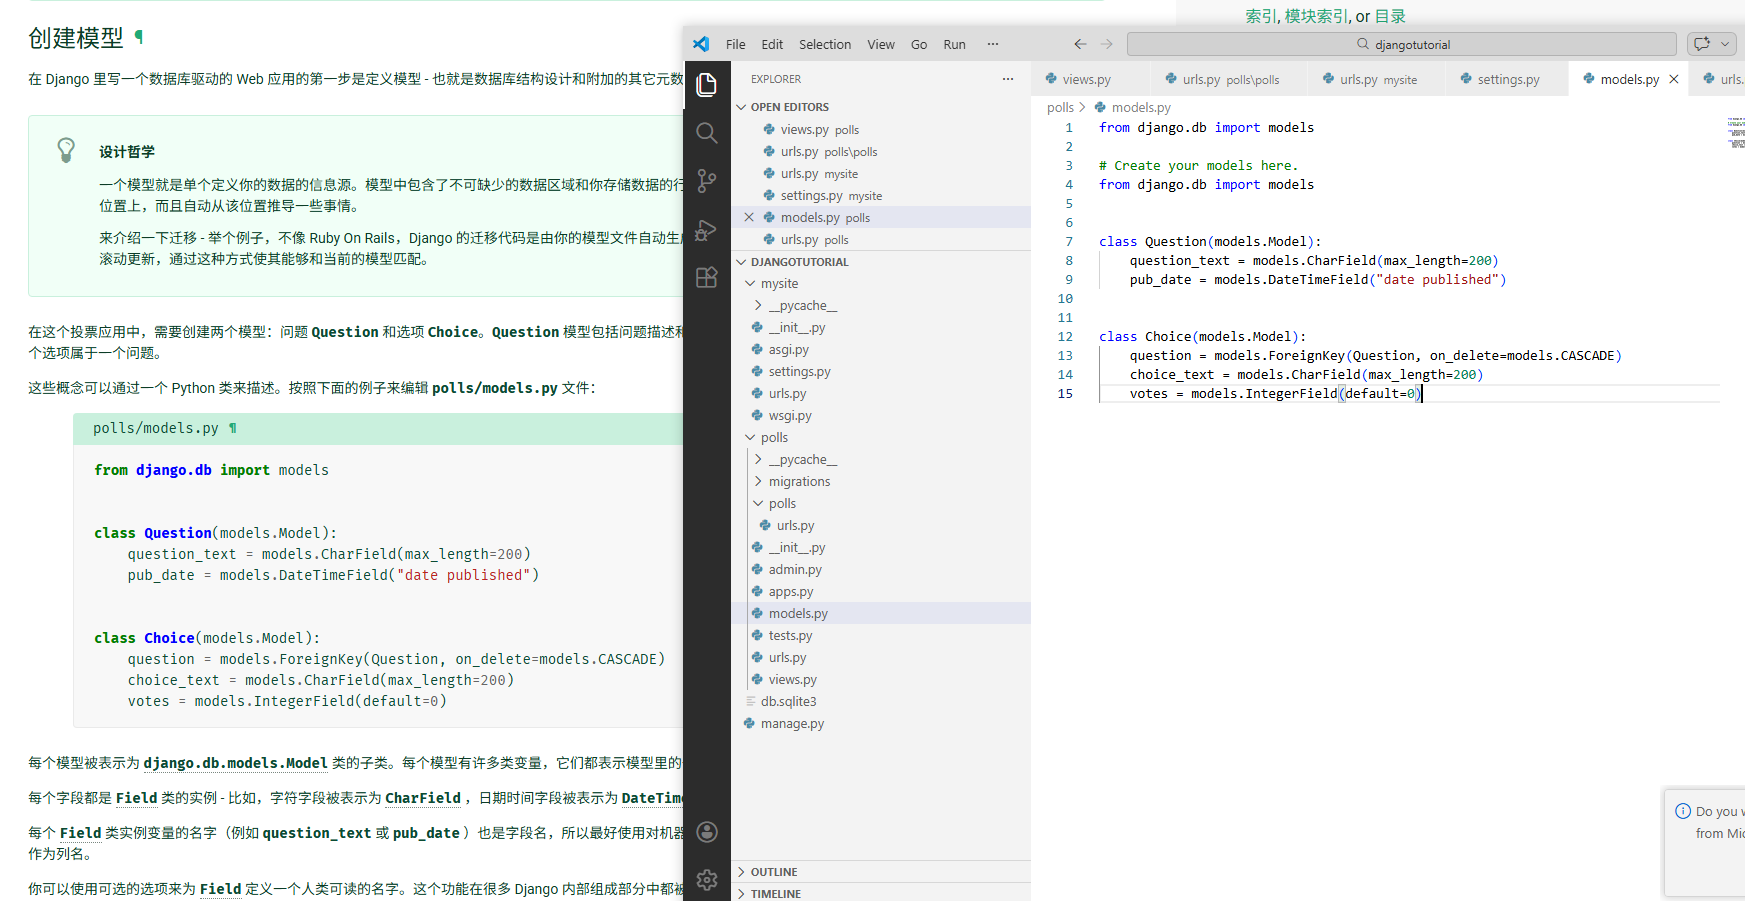Image resolution: width=1745 pixels, height=901 pixels.
Task: Place cursor on code line 15
Action: [1409, 394]
